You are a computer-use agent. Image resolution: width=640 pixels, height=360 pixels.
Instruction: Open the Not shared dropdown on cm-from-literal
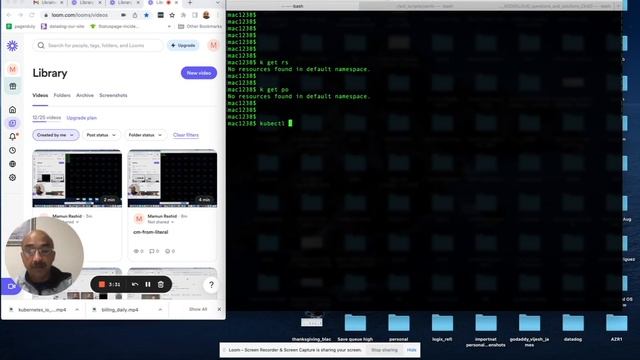[x=160, y=222]
